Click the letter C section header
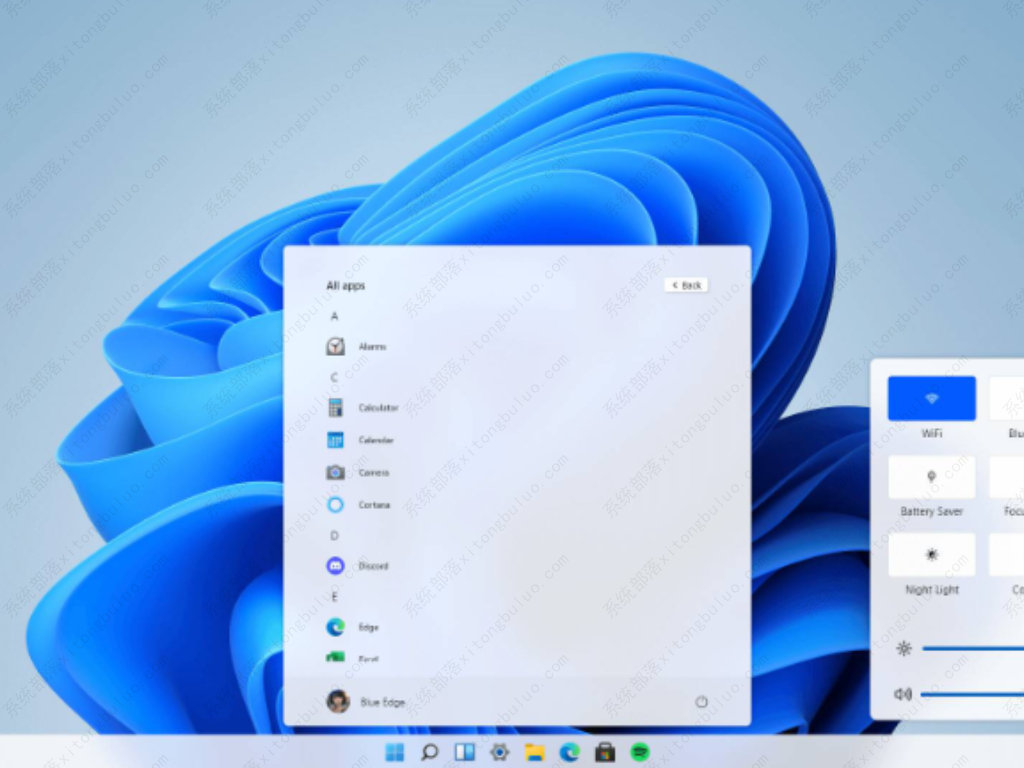 point(335,377)
